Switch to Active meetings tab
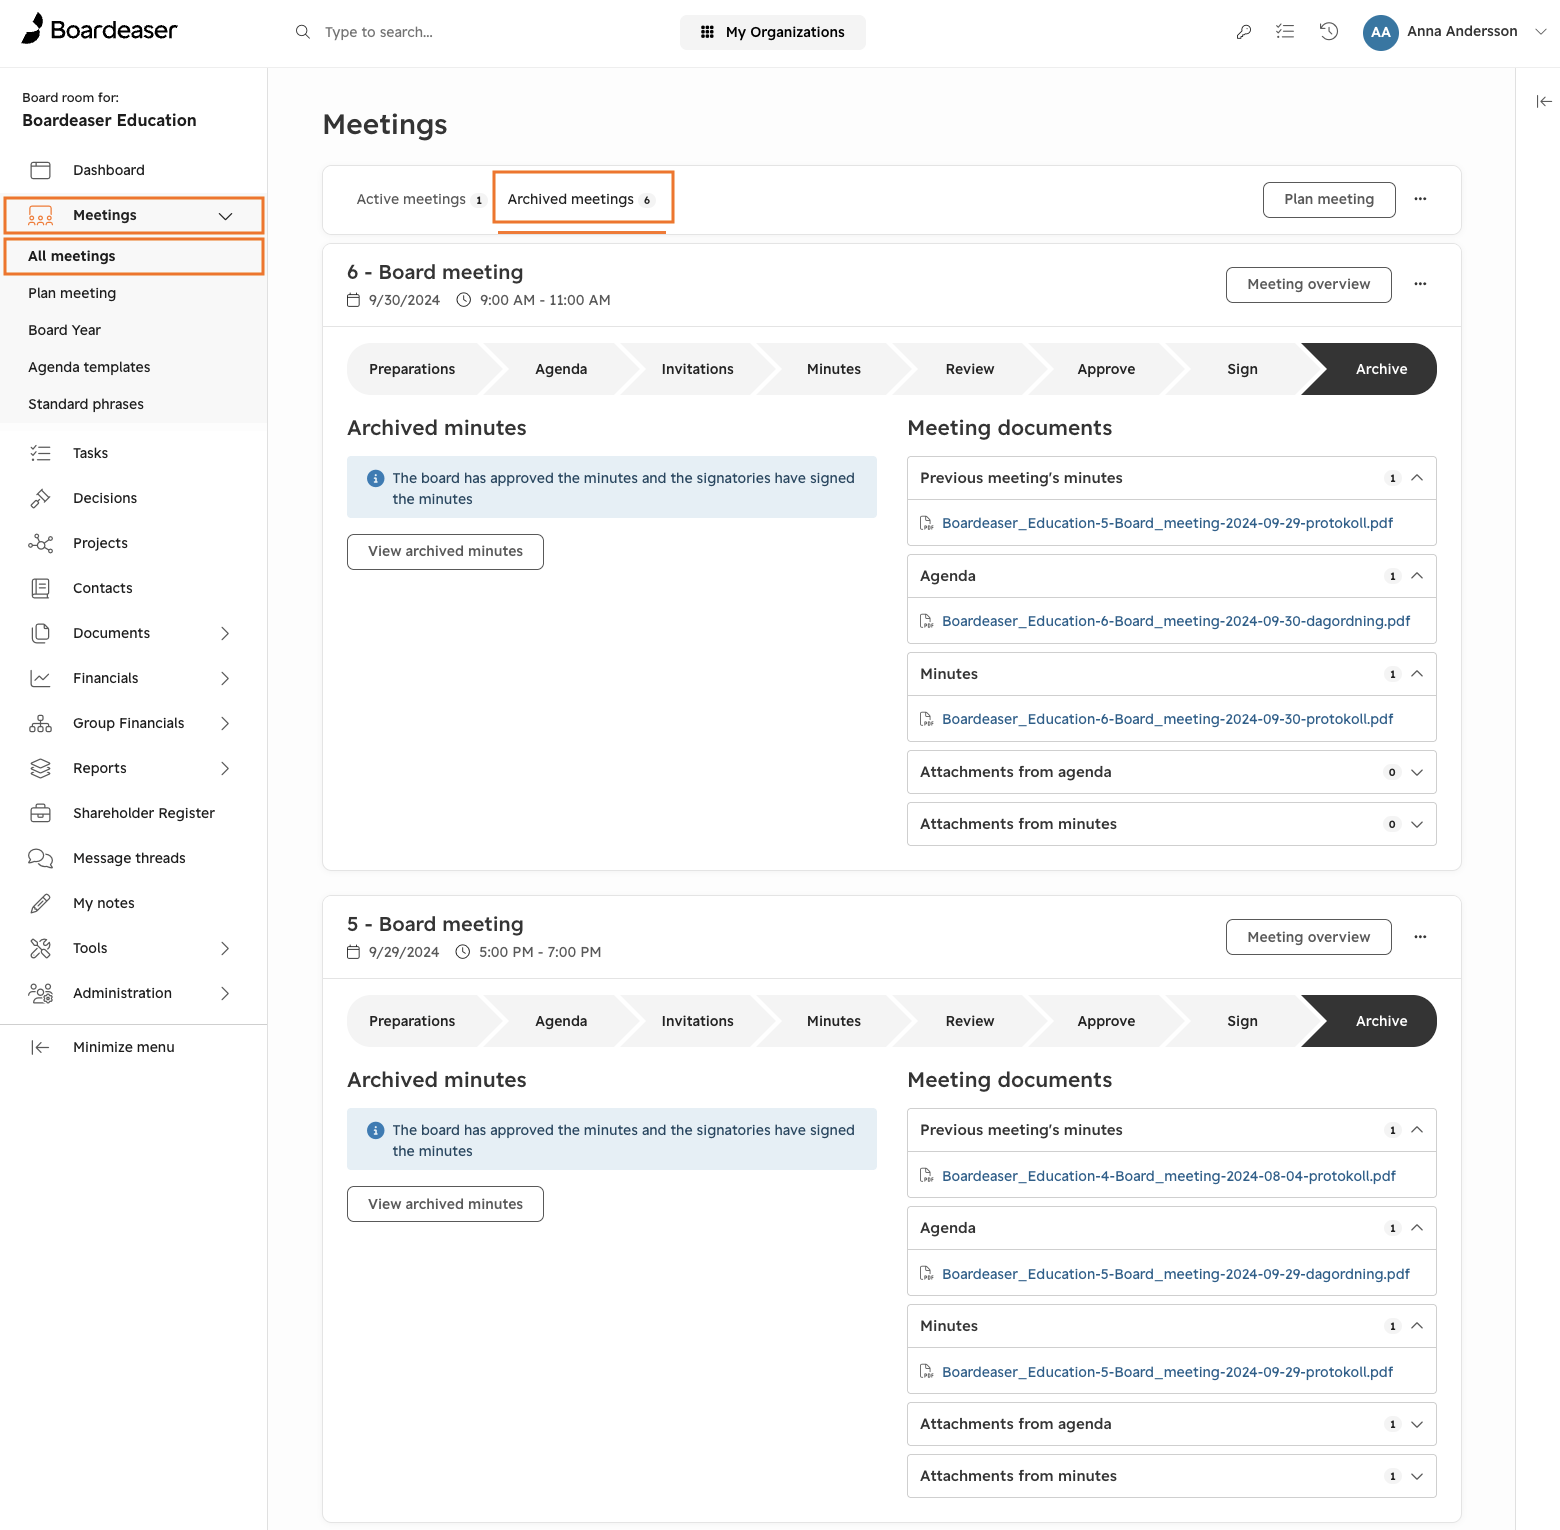The width and height of the screenshot is (1560, 1530). click(x=420, y=199)
